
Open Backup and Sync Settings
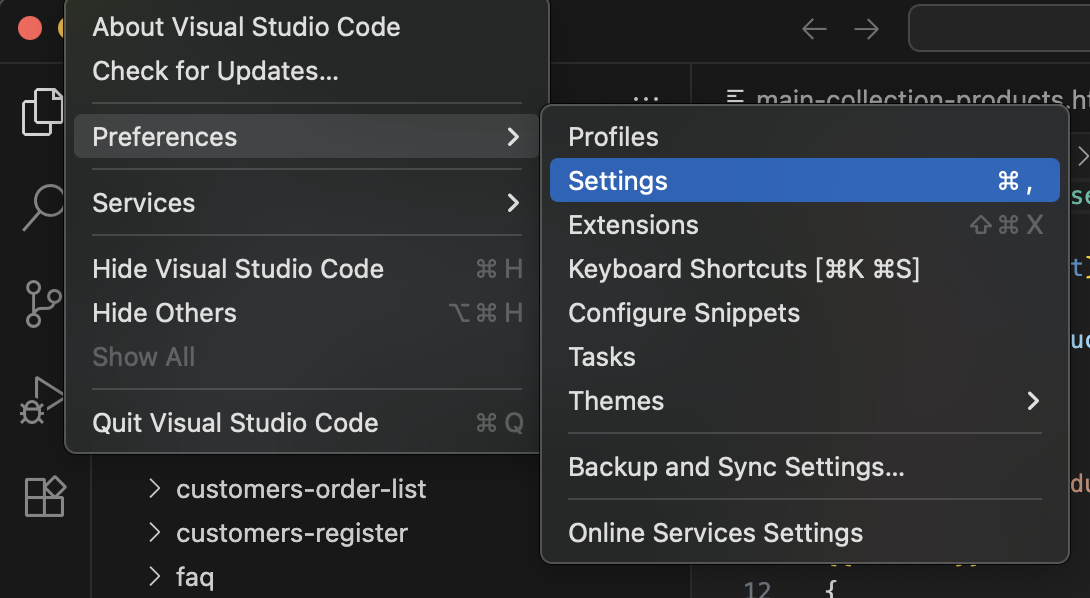pyautogui.click(x=736, y=467)
